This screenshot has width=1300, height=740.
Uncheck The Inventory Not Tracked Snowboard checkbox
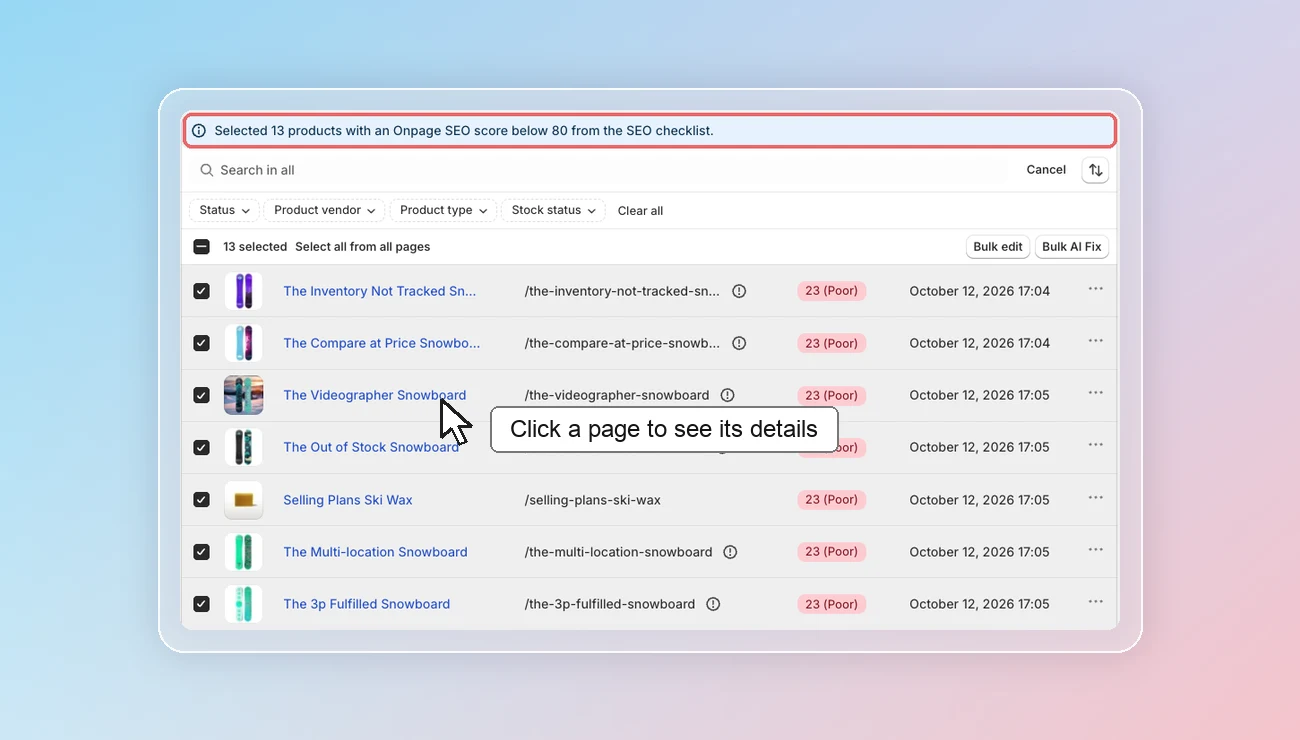[x=201, y=291]
